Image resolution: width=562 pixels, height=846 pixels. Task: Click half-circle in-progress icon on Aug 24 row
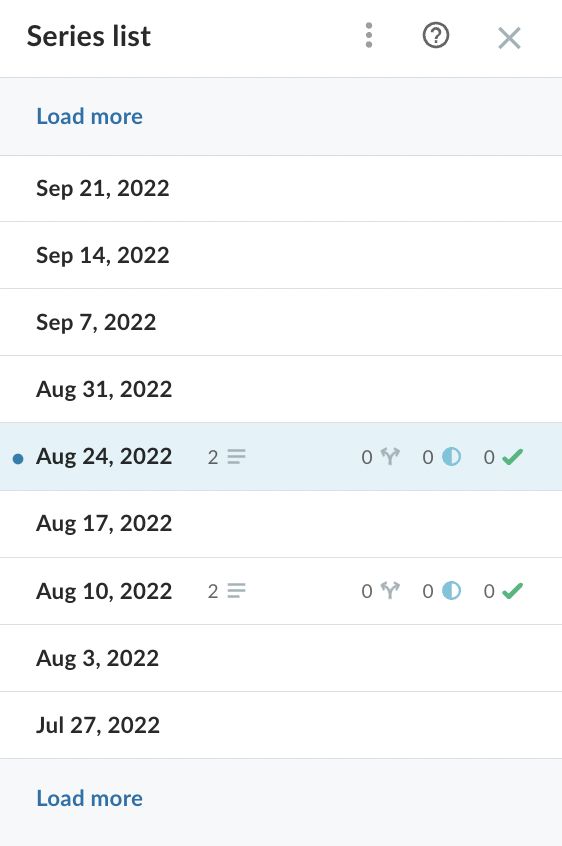451,456
